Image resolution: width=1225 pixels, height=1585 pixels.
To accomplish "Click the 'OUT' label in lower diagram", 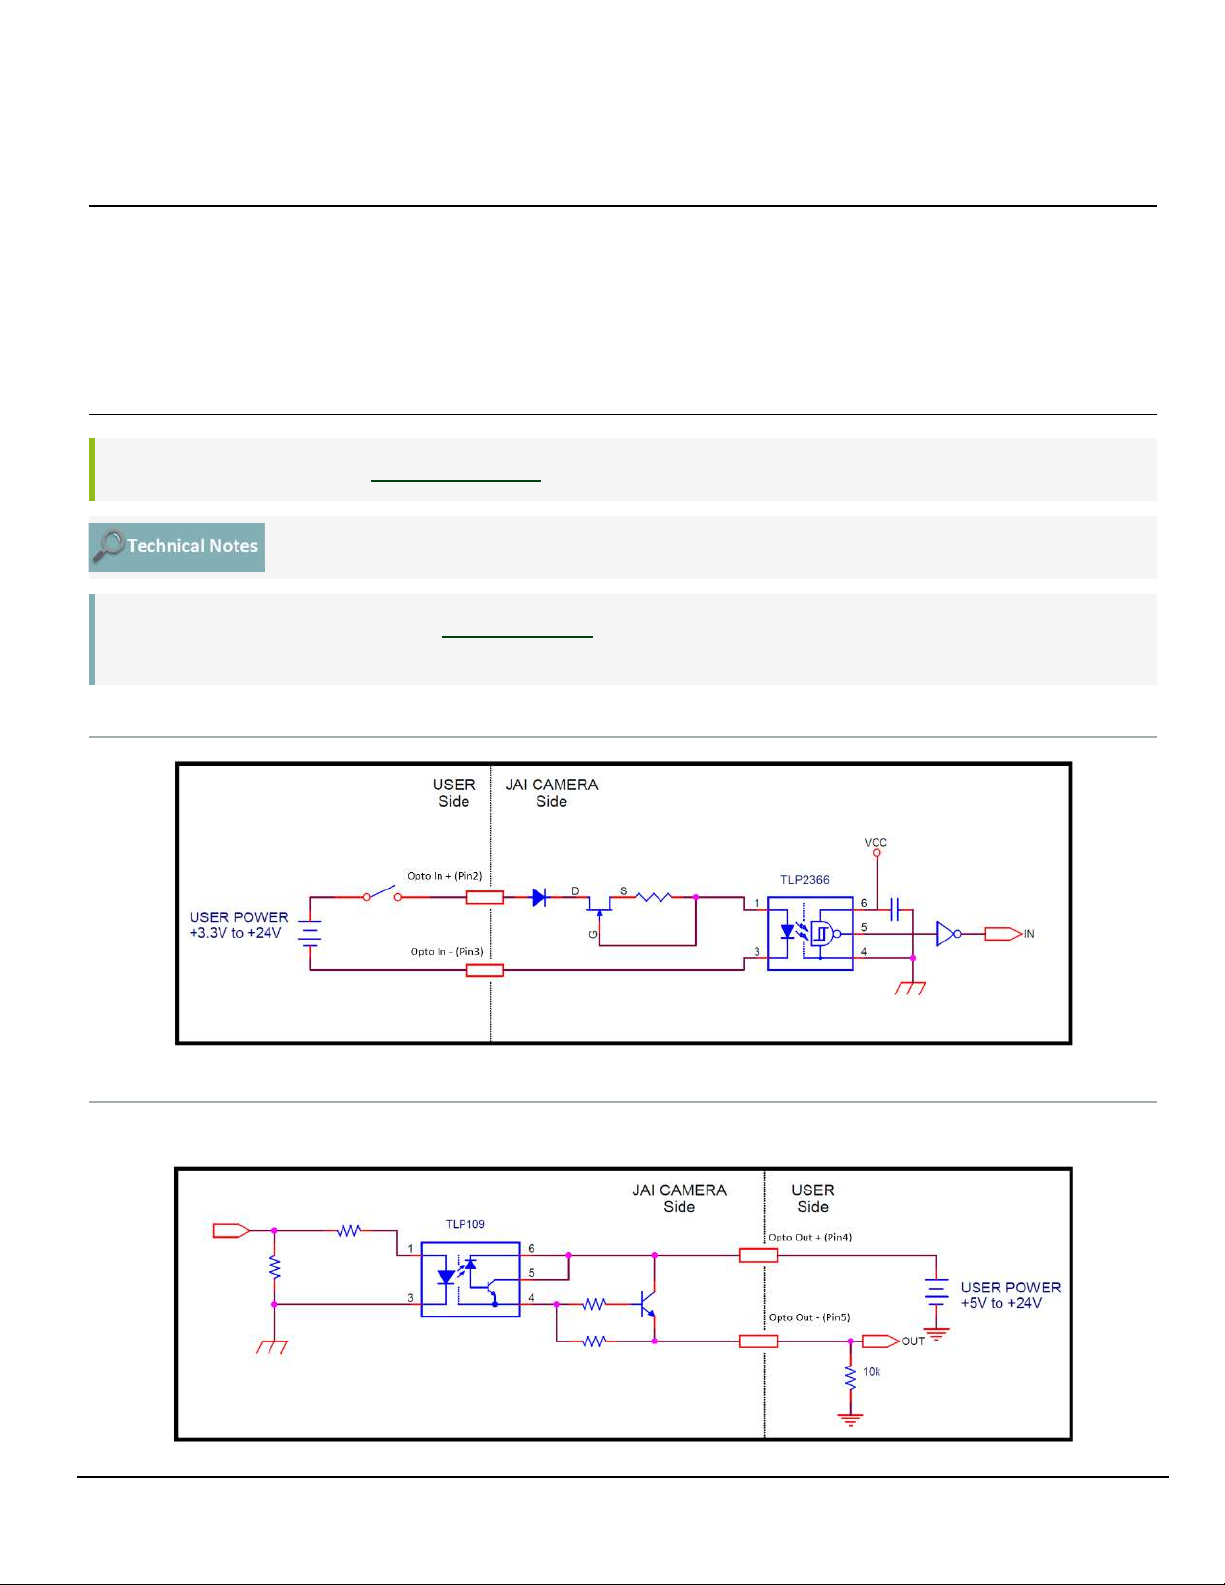I will 913,1341.
